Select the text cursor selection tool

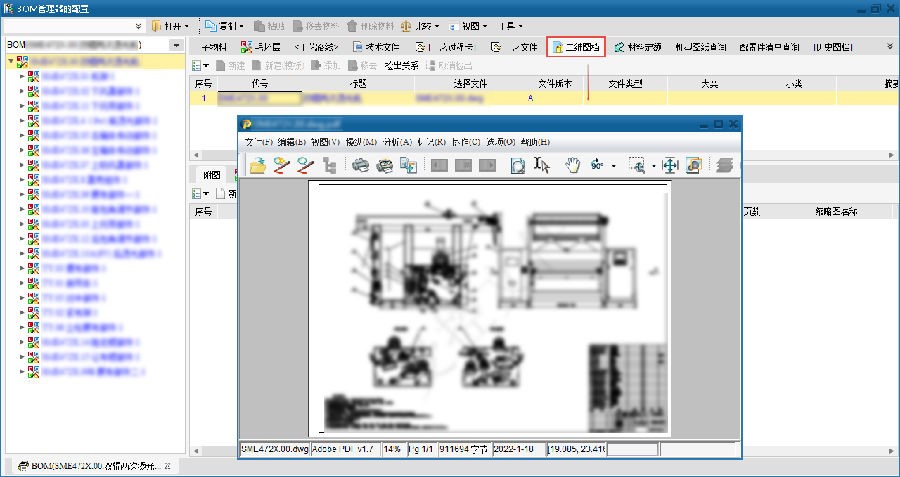coord(543,166)
